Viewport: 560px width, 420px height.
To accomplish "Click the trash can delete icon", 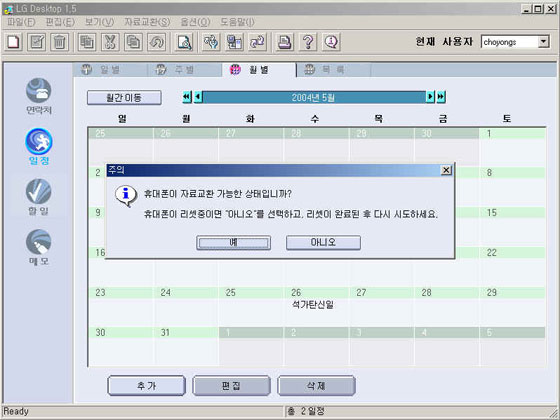I will pos(59,42).
